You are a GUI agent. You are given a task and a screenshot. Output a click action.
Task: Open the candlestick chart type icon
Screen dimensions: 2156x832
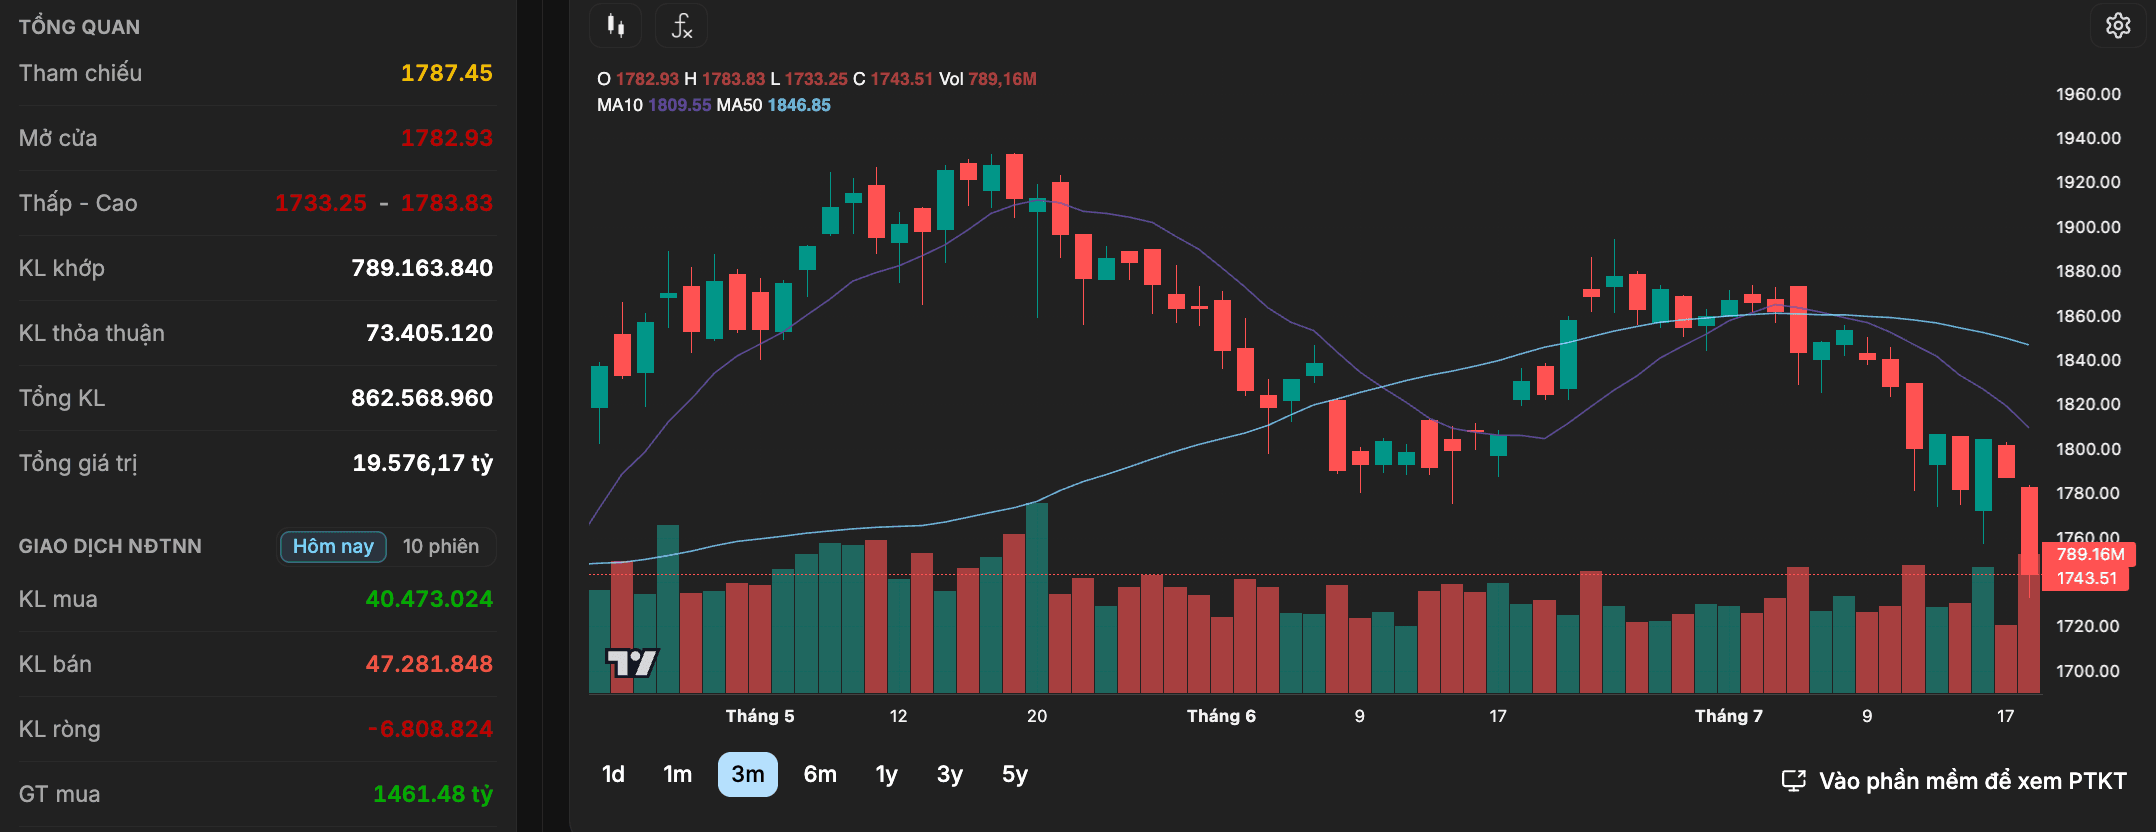pyautogui.click(x=616, y=26)
